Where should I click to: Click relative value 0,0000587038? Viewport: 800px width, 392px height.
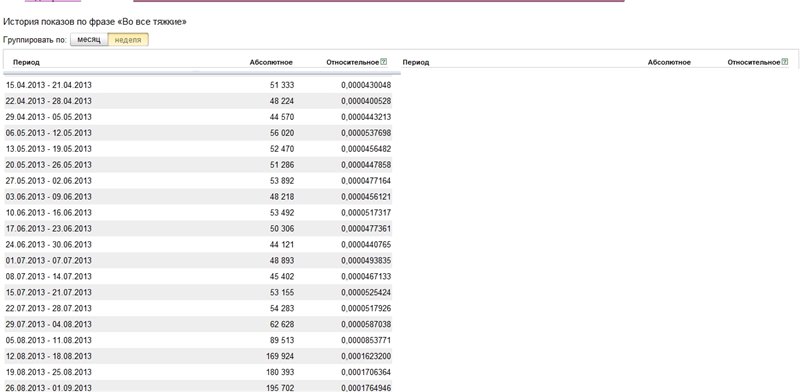pyautogui.click(x=366, y=324)
